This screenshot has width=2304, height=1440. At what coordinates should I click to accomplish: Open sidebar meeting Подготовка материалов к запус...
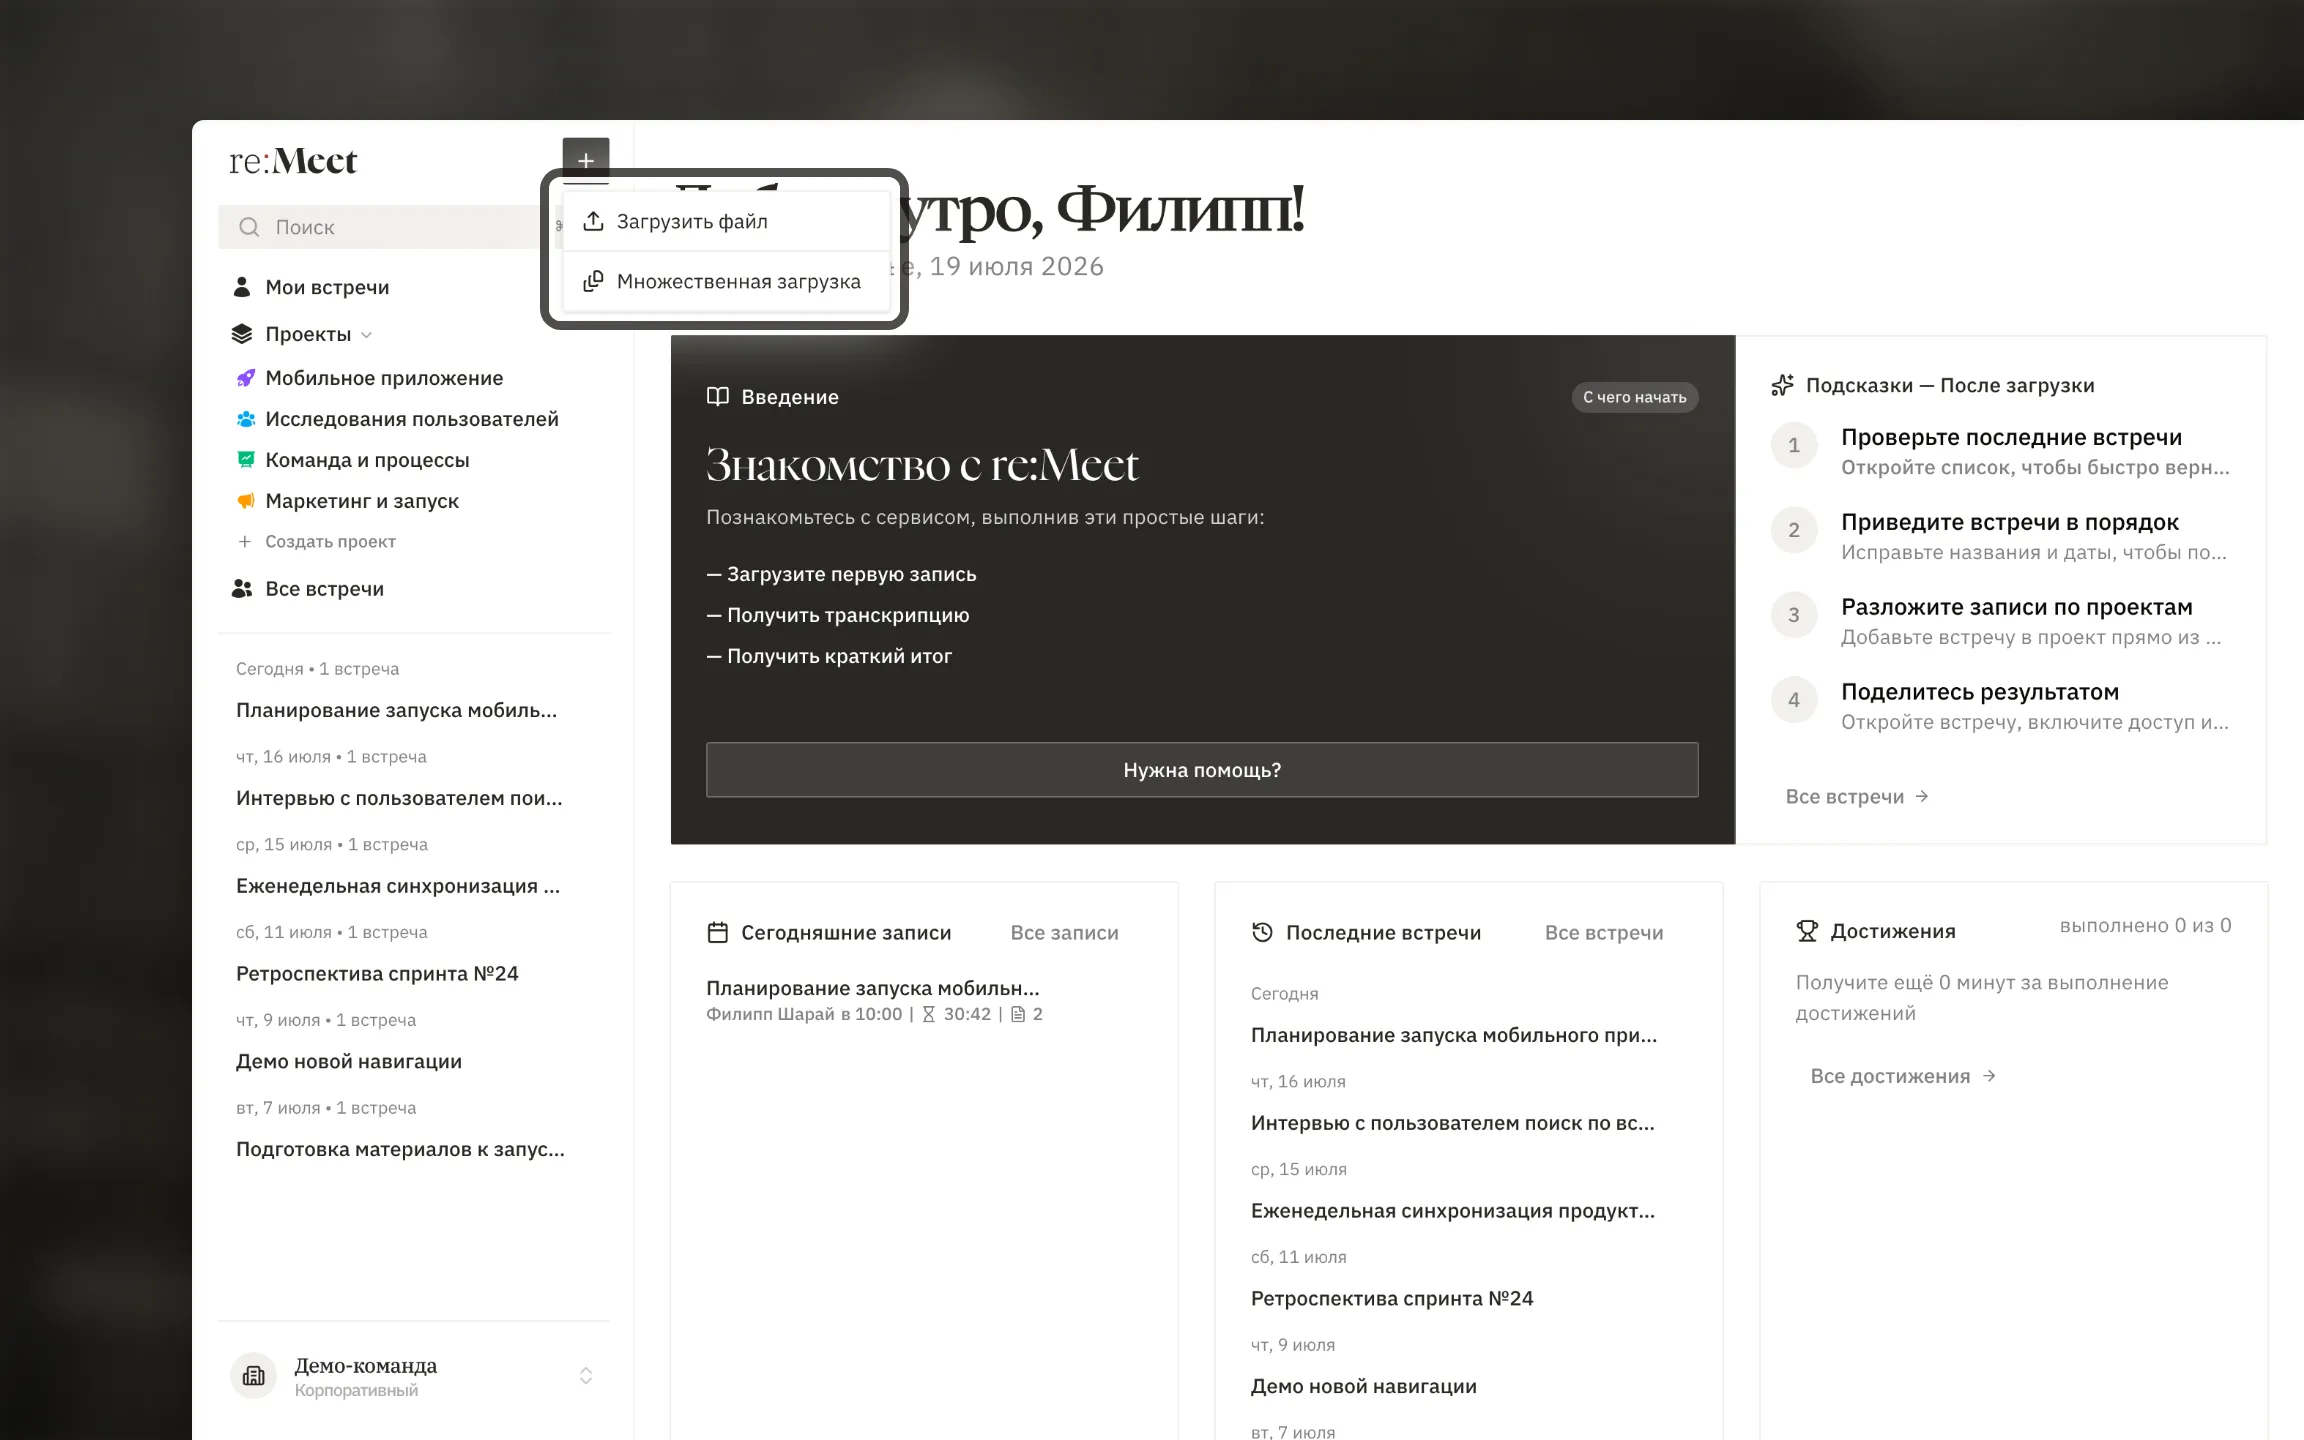point(400,1150)
